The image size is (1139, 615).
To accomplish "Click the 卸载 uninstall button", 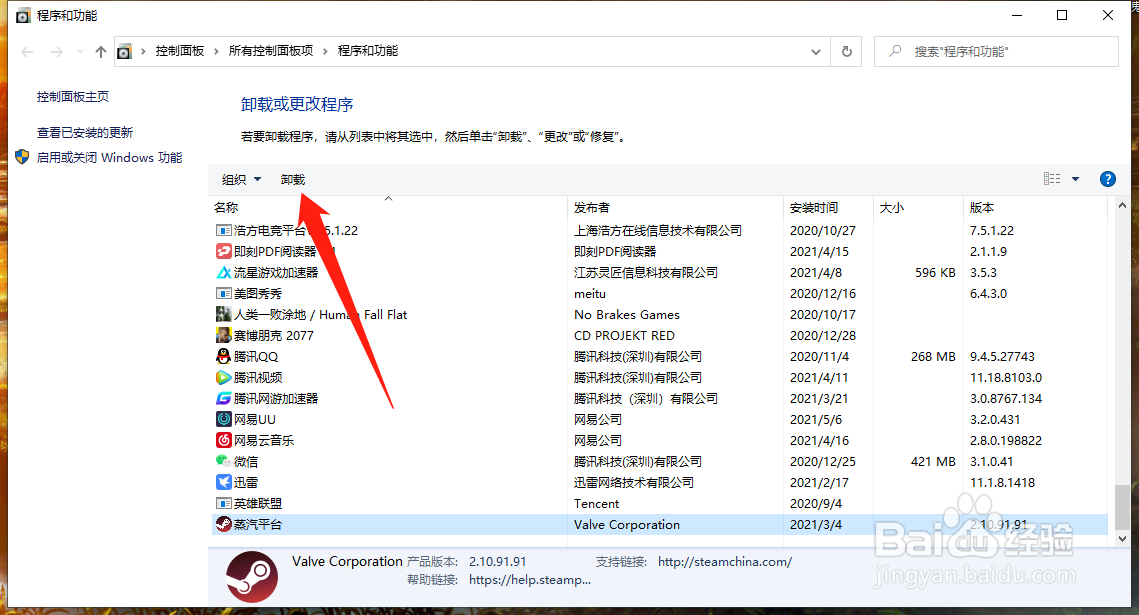I will [x=292, y=179].
